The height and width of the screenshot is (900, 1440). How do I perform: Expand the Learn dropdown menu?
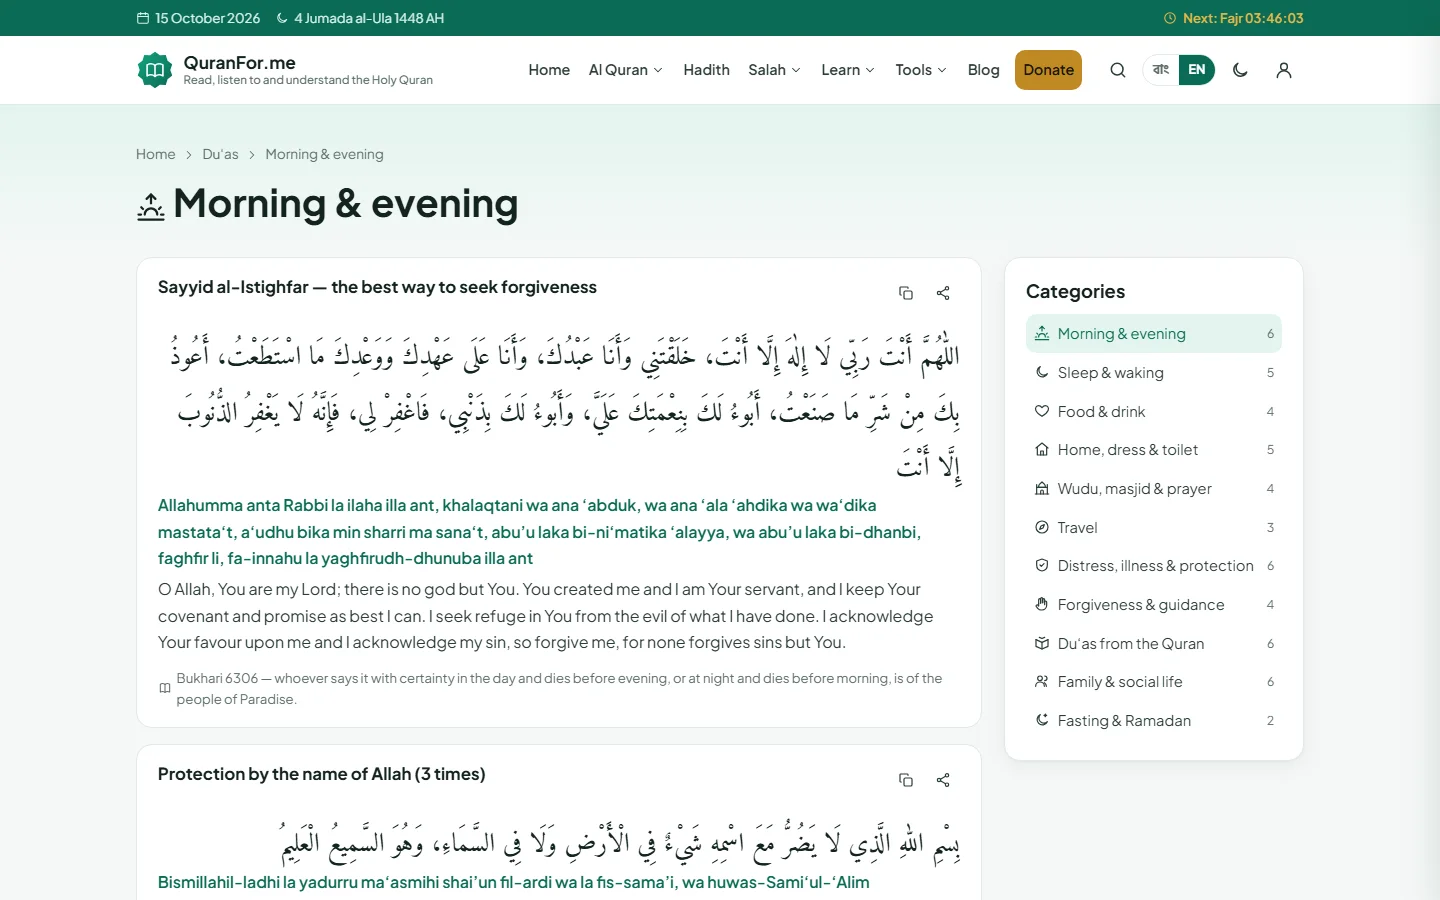point(848,70)
